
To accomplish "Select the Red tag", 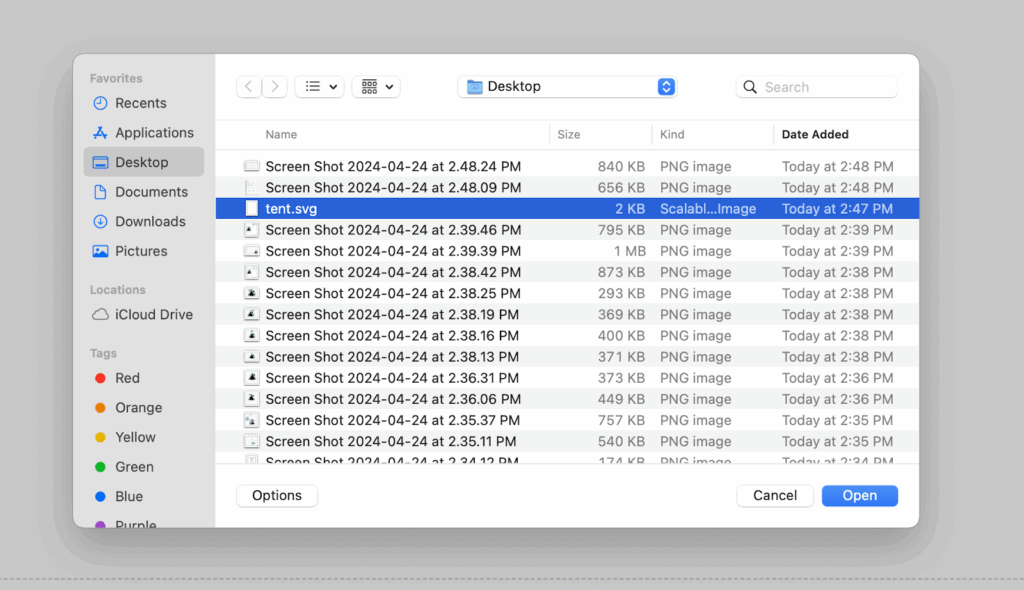I will point(127,378).
